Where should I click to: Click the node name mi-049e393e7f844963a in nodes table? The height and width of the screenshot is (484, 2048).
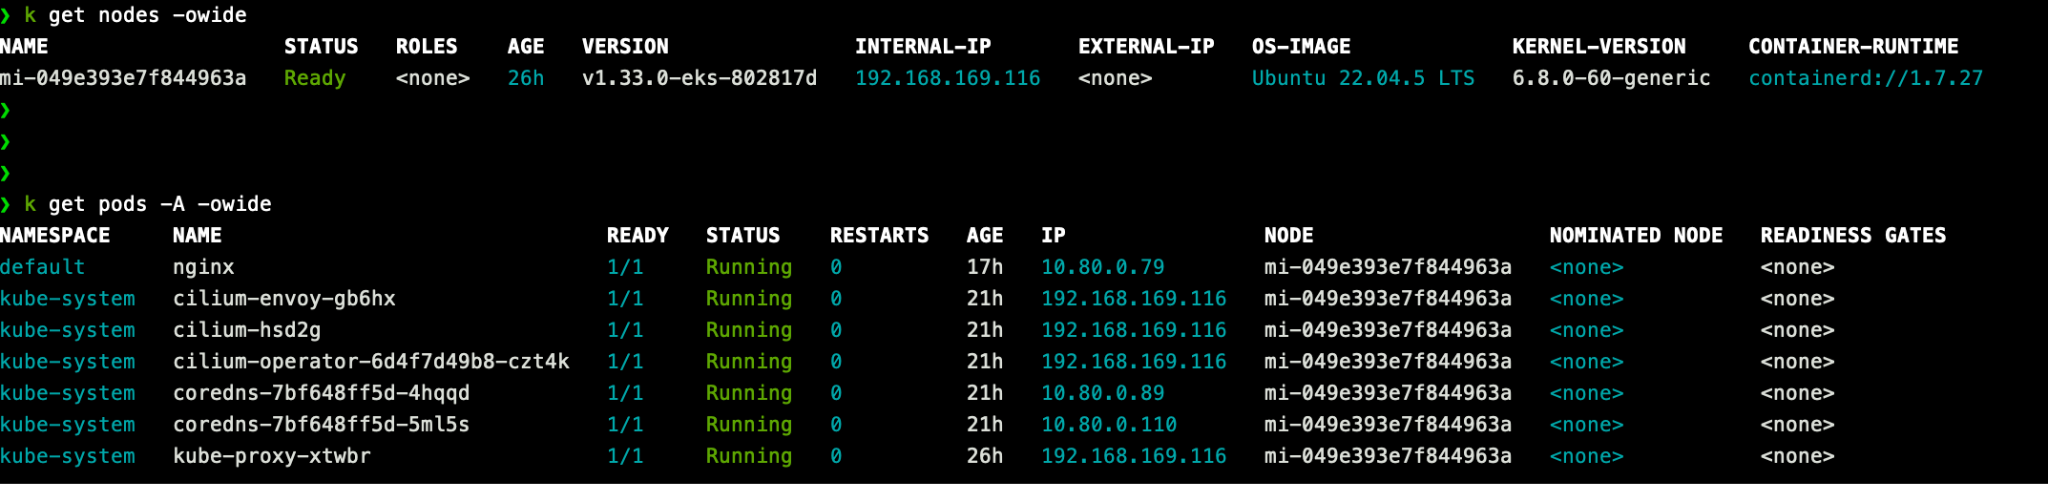pyautogui.click(x=123, y=78)
